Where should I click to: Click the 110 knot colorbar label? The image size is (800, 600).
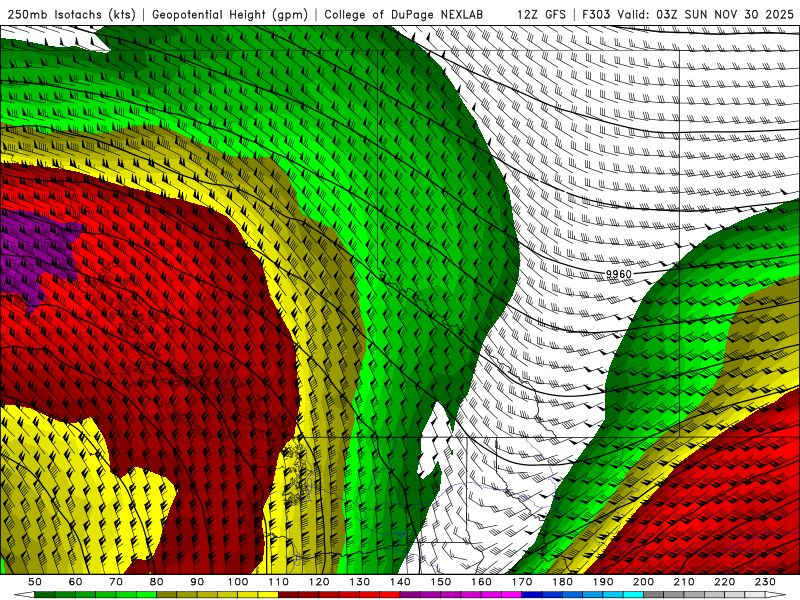[x=279, y=582]
